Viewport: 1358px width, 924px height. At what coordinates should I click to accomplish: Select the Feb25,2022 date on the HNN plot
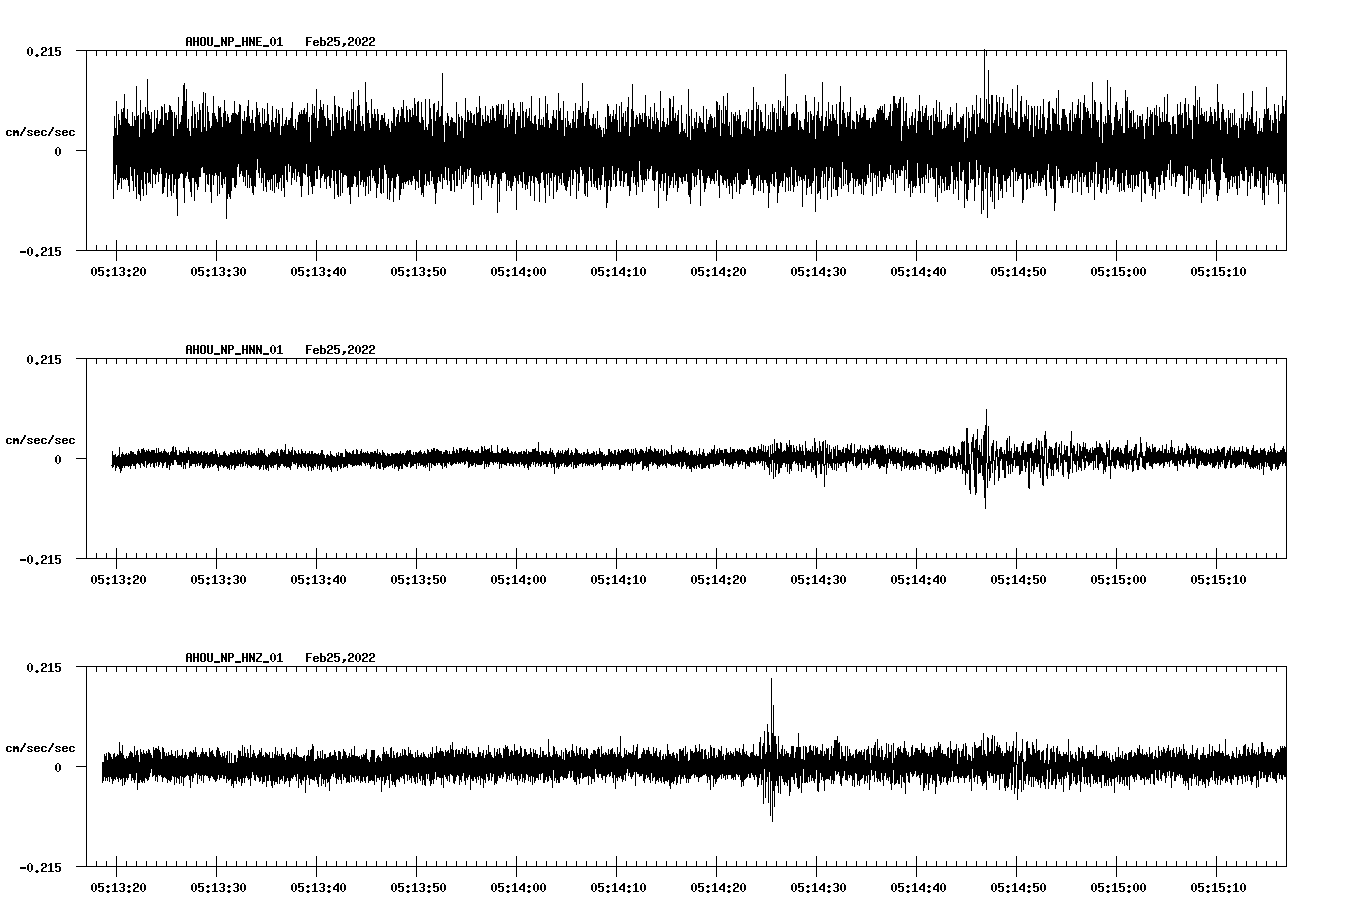coord(340,350)
